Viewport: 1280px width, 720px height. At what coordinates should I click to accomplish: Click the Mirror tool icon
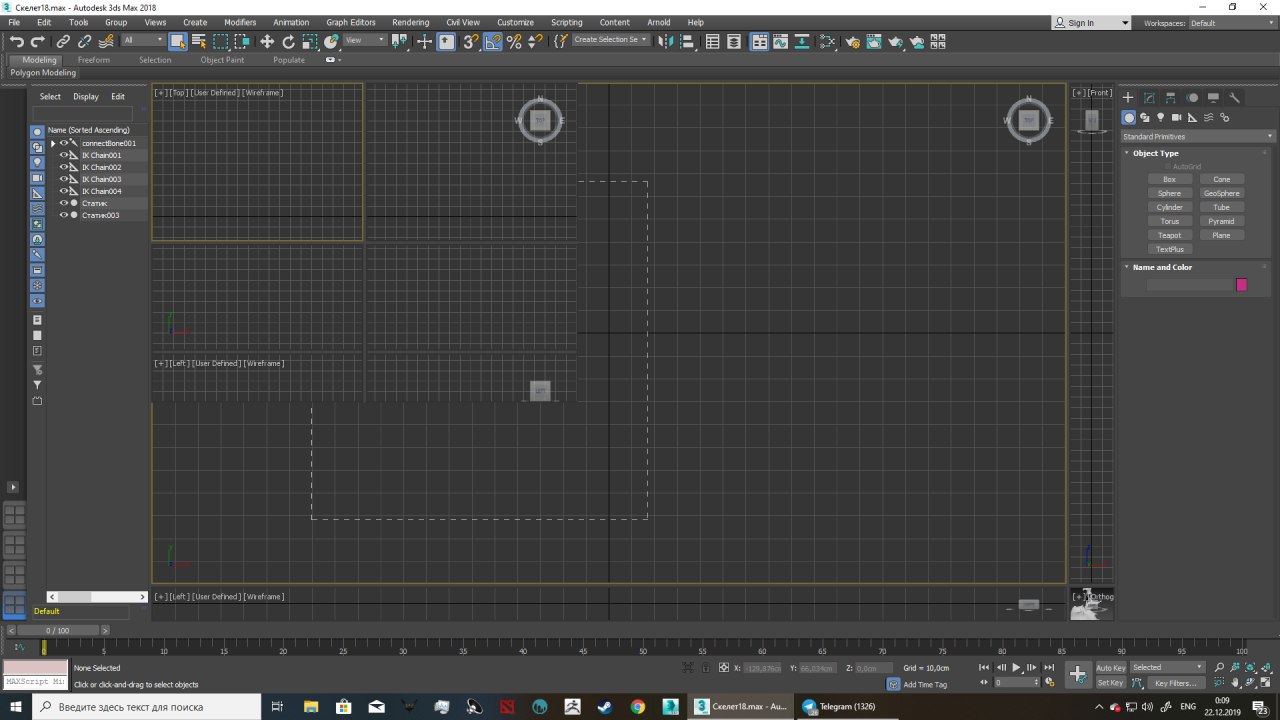(665, 41)
